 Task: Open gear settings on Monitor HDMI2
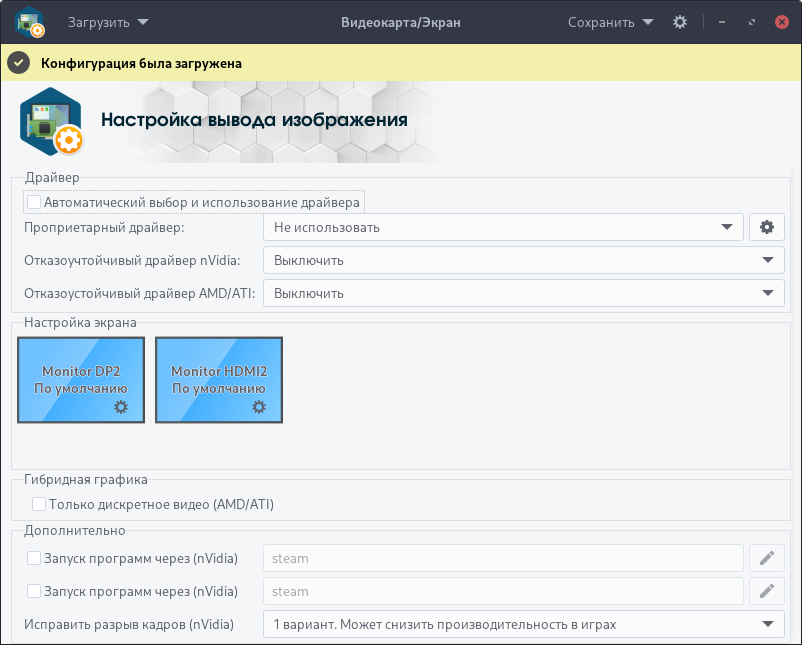[259, 407]
